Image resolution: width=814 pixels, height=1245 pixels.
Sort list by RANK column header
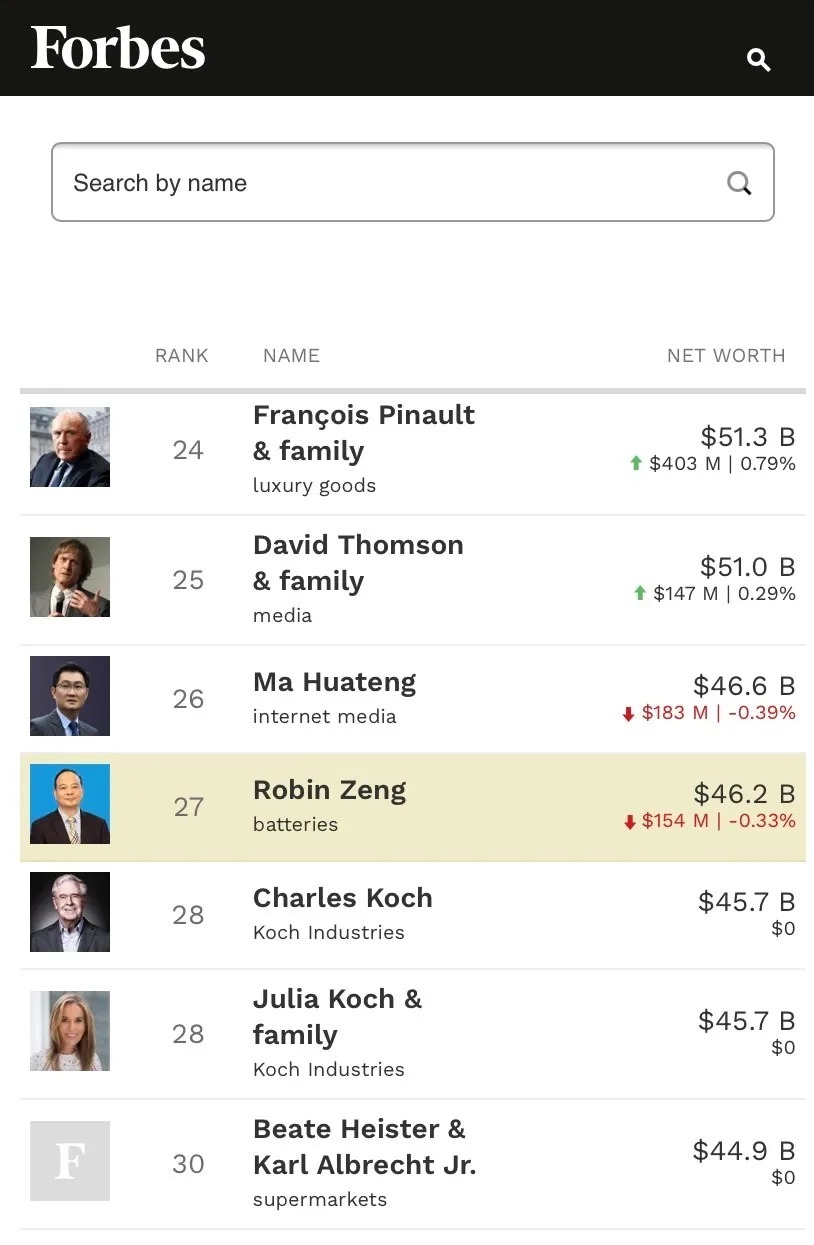[182, 355]
